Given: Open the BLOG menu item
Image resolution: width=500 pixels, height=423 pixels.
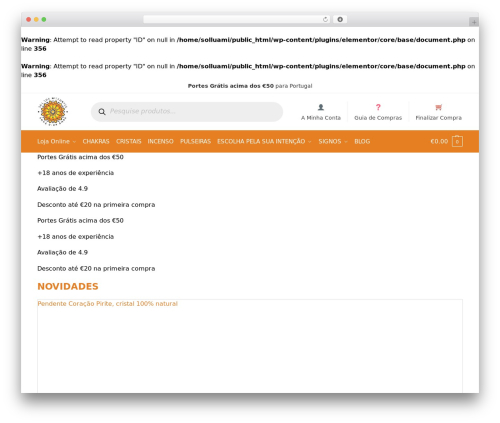Looking at the screenshot, I should [362, 141].
